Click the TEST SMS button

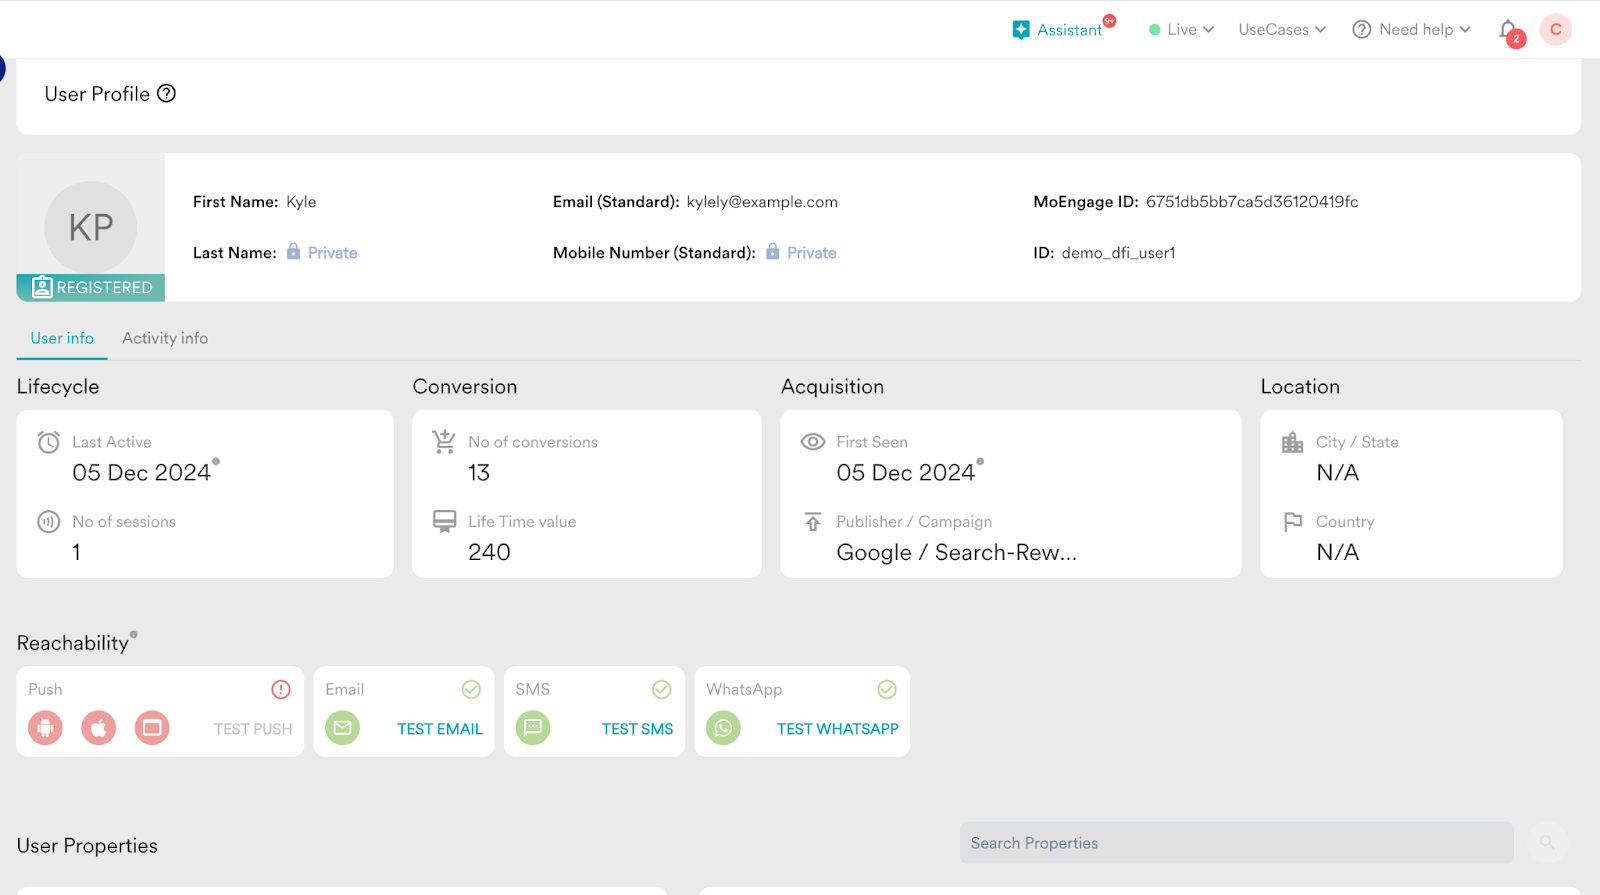point(637,729)
